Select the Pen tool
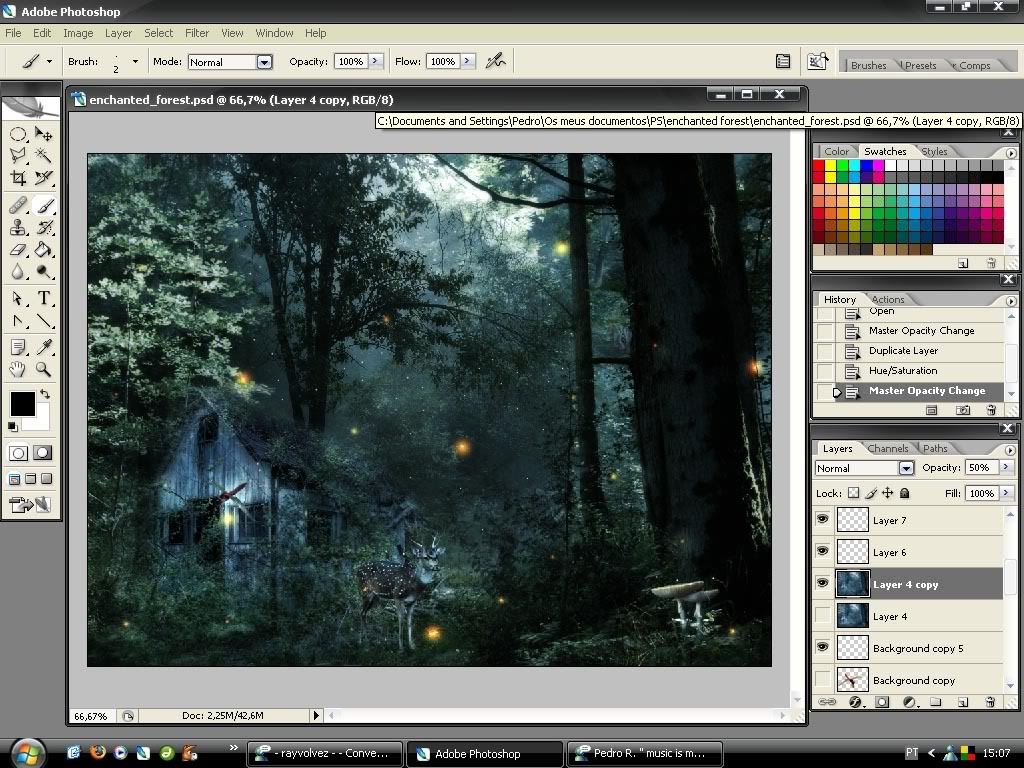This screenshot has height=768, width=1024. 18,321
